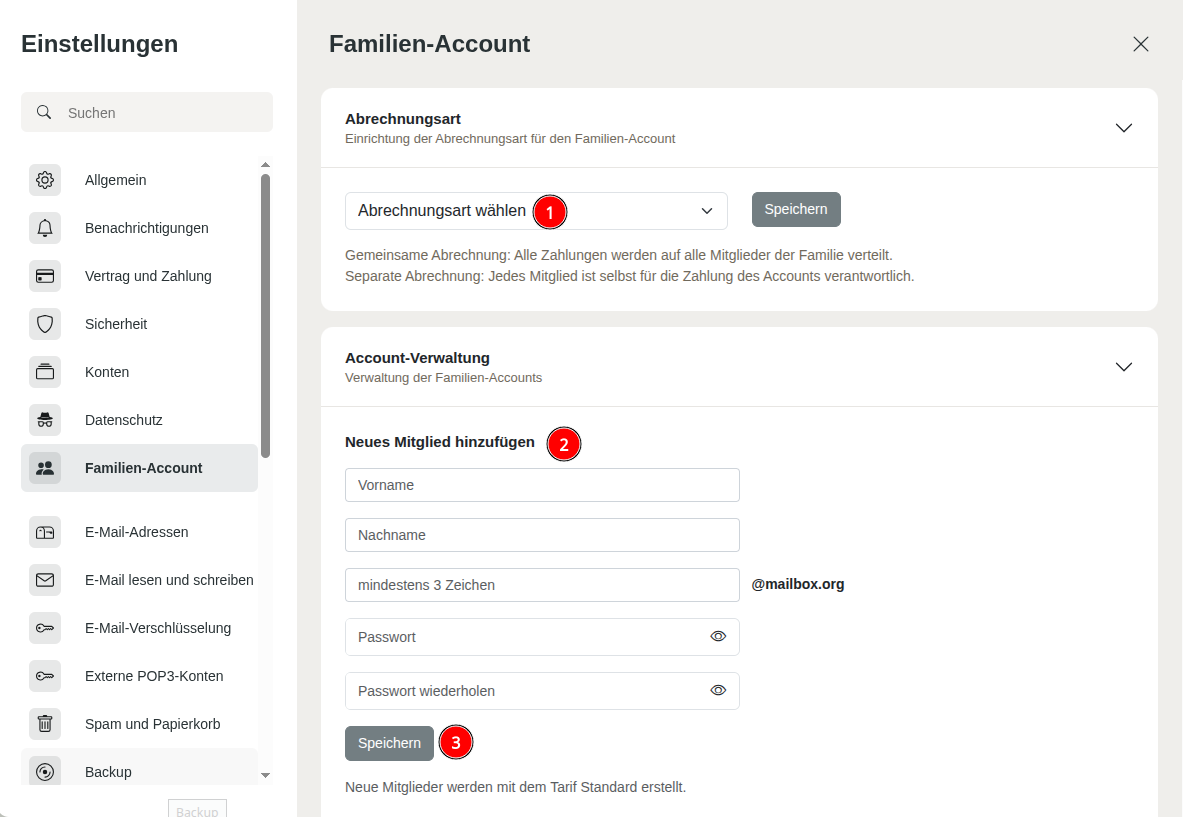Click the Spam und Papierkorb trash icon
The image size is (1183, 817).
(45, 724)
